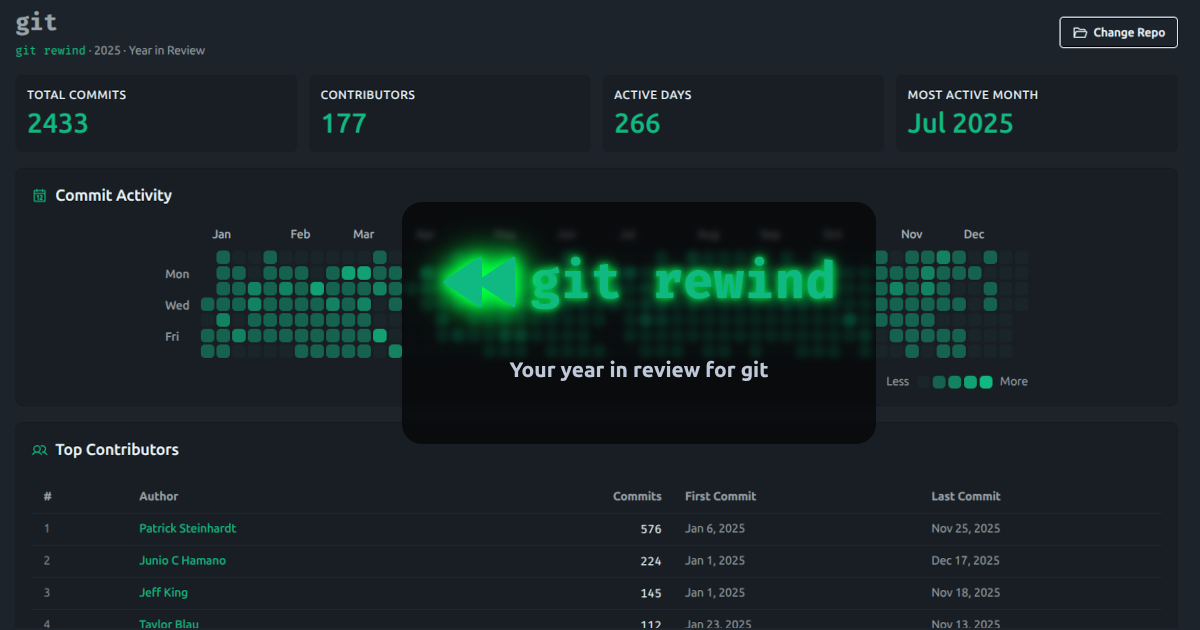Screen dimensions: 1200x630
Task: Click the folder icon inside Change Repo button
Action: [1080, 32]
